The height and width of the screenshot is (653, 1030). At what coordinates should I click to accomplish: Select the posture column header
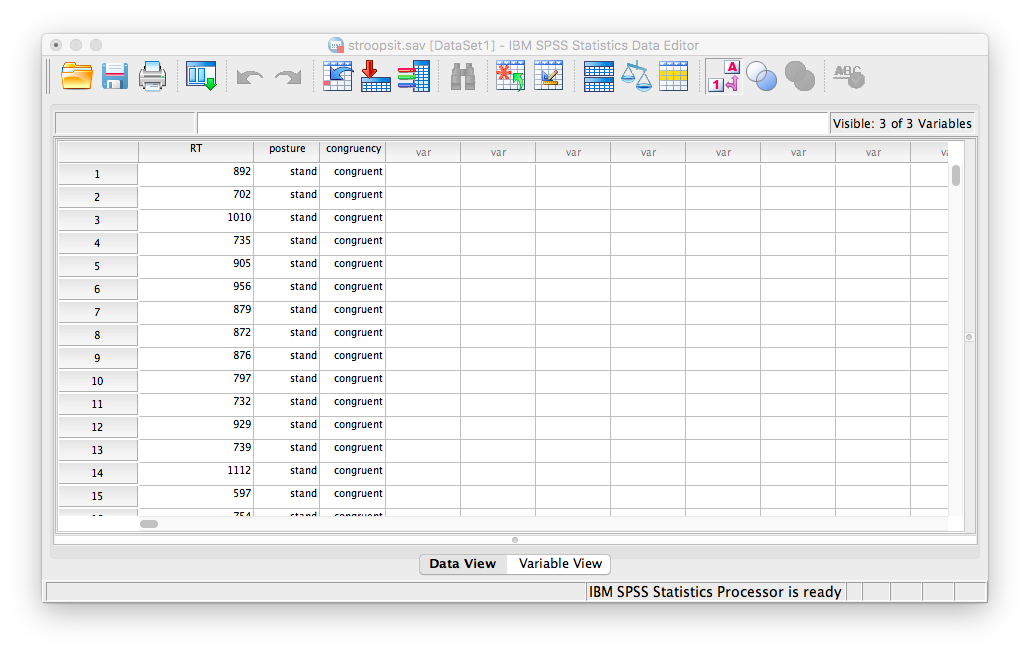coord(287,151)
